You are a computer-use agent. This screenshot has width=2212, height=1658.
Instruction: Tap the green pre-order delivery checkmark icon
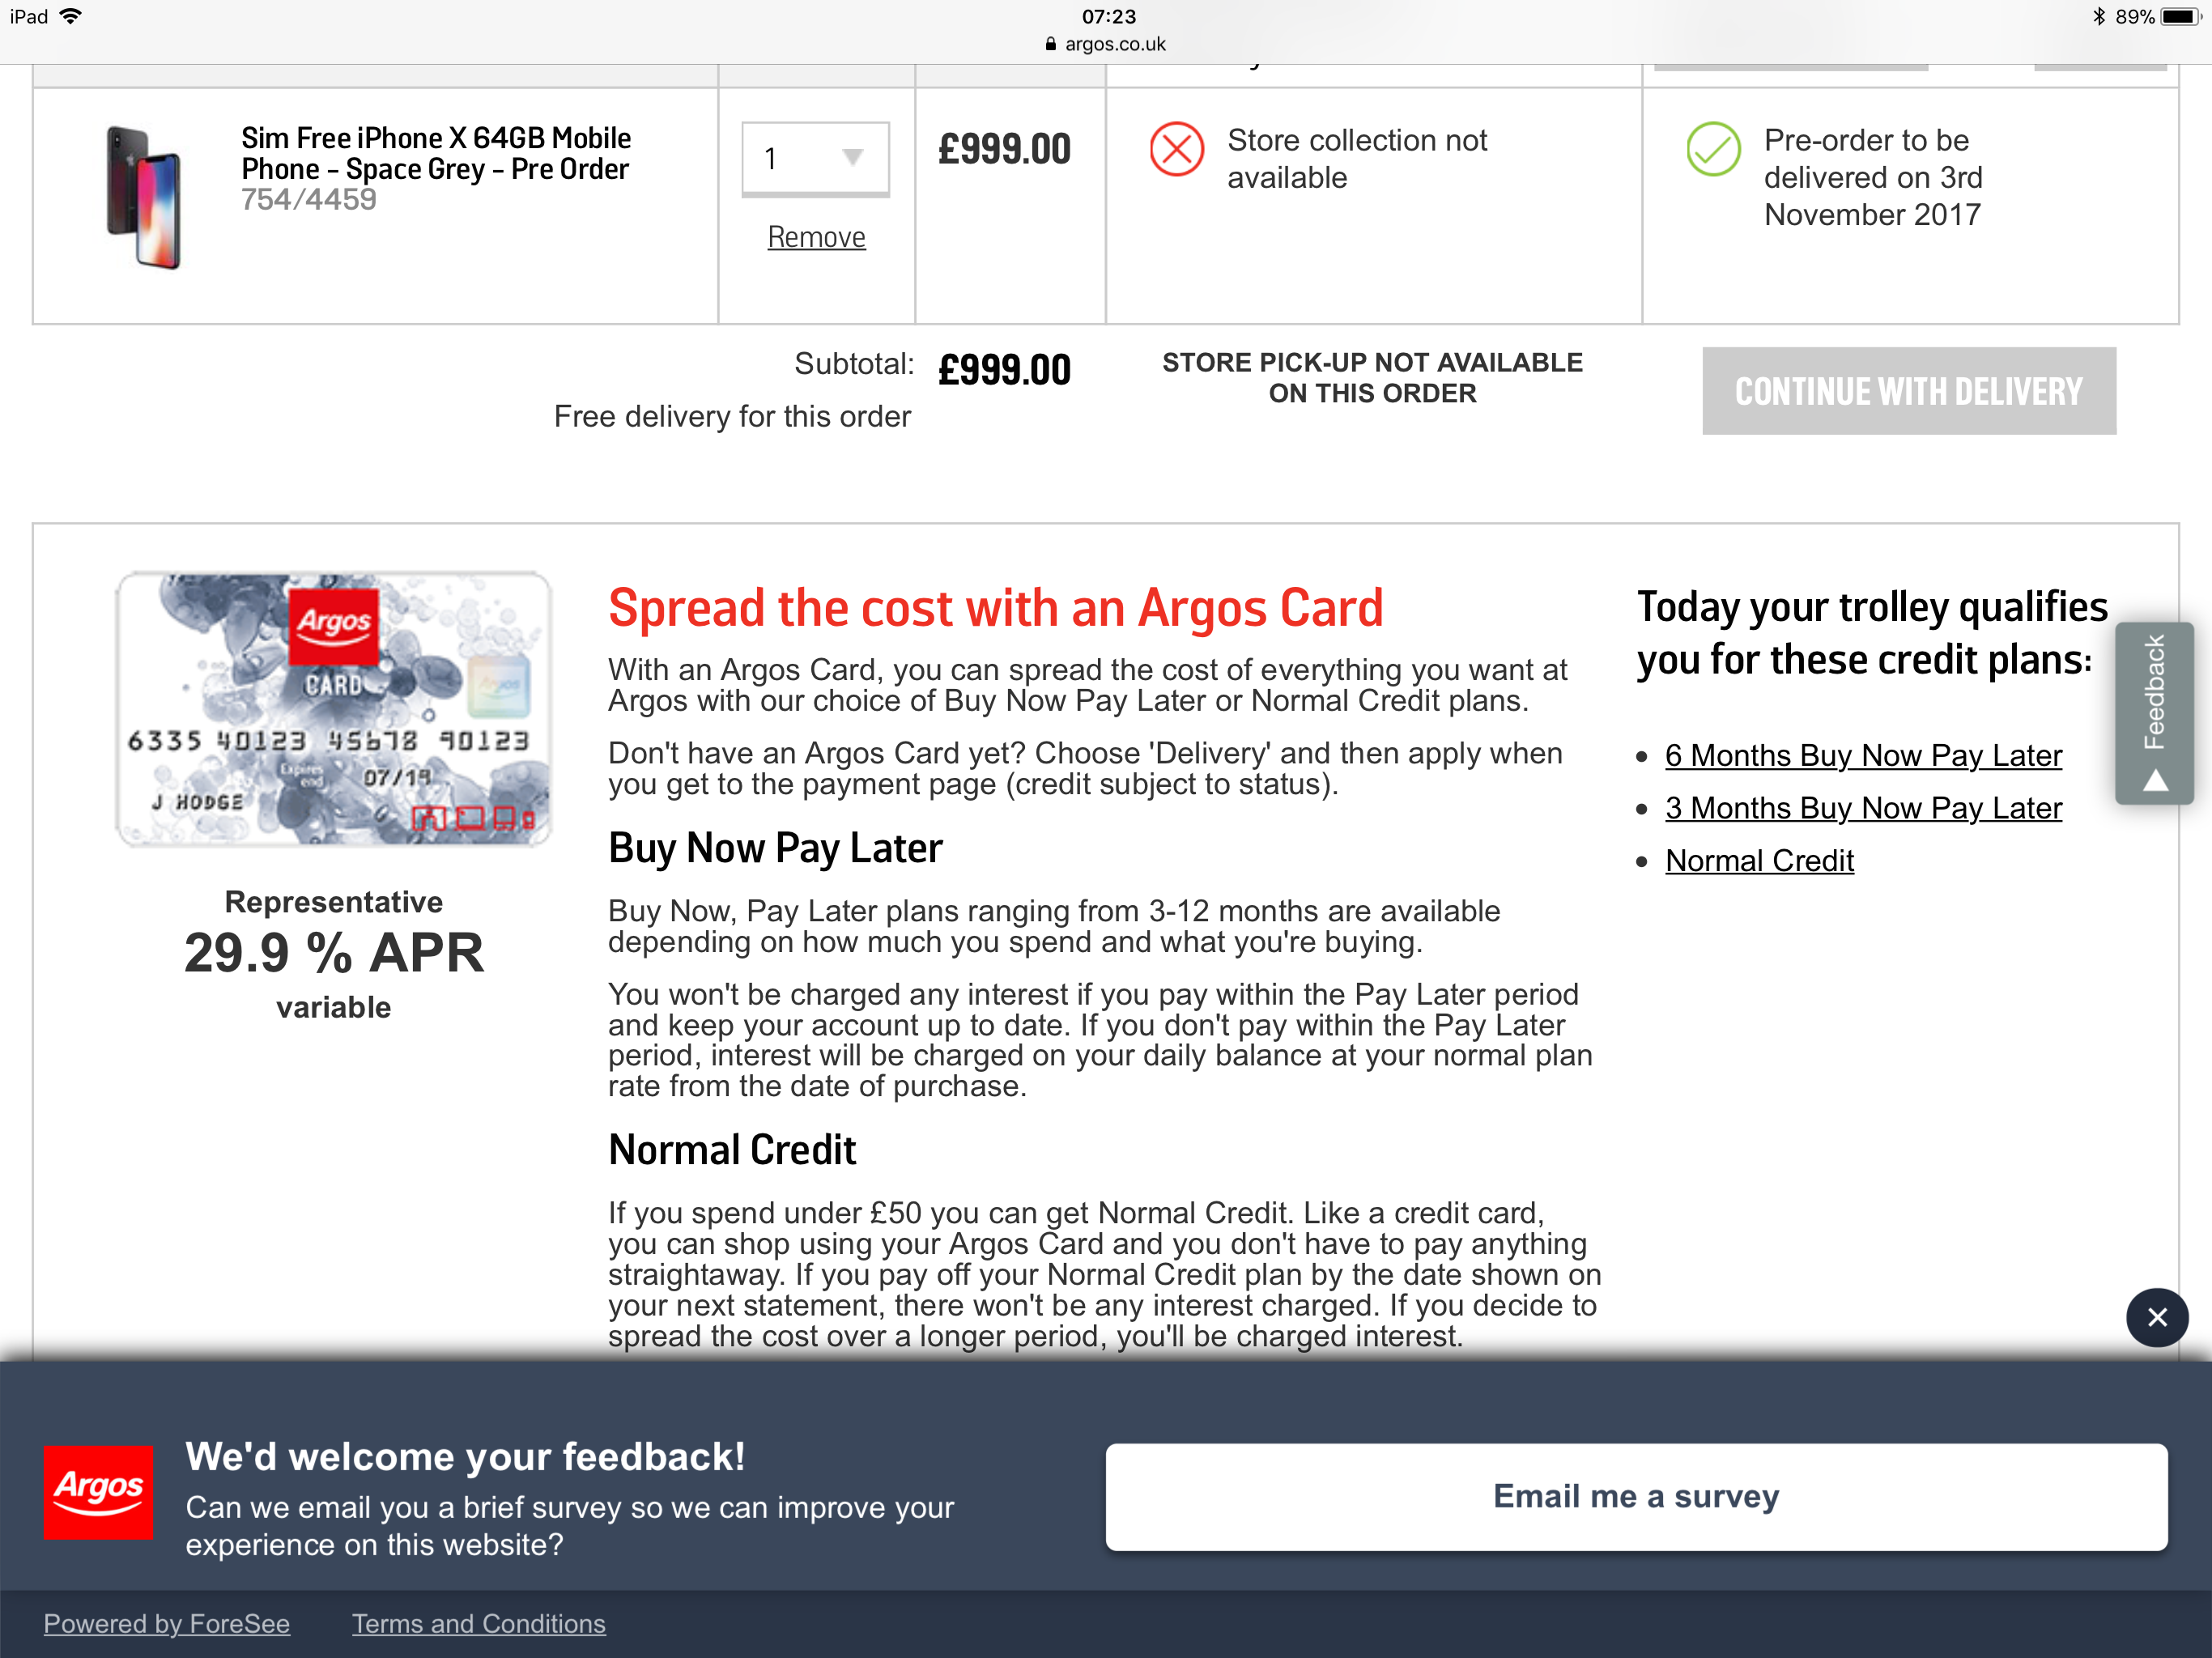[1713, 150]
